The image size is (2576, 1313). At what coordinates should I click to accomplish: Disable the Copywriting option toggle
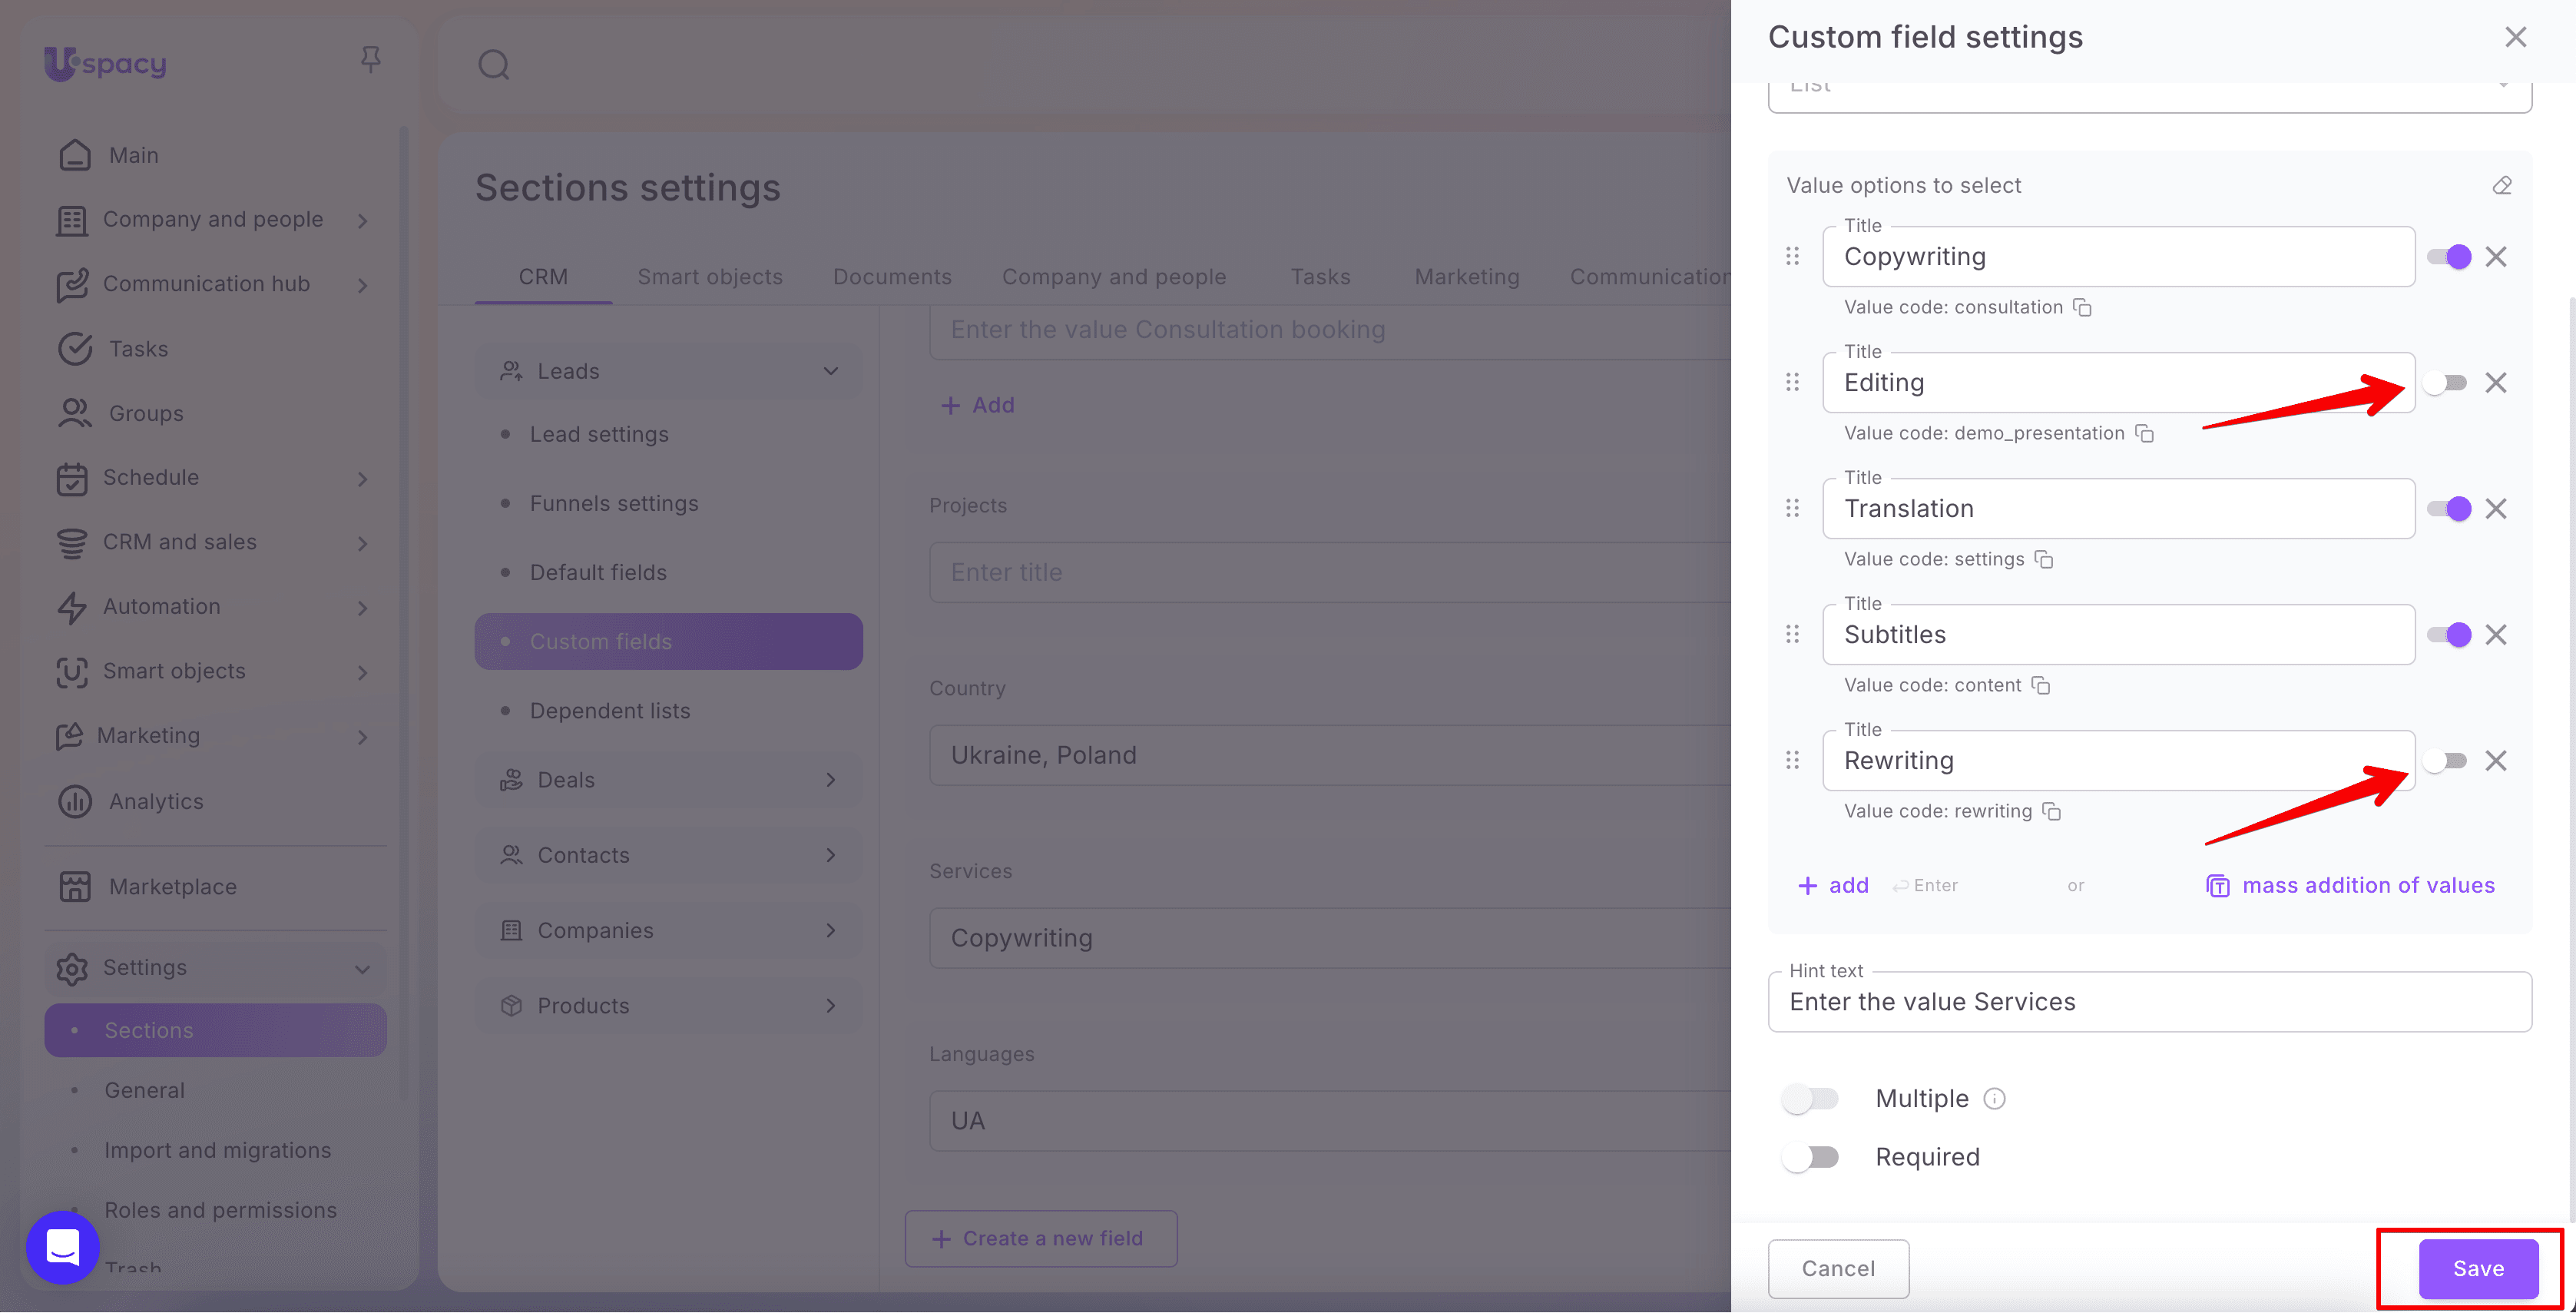[x=2449, y=257]
